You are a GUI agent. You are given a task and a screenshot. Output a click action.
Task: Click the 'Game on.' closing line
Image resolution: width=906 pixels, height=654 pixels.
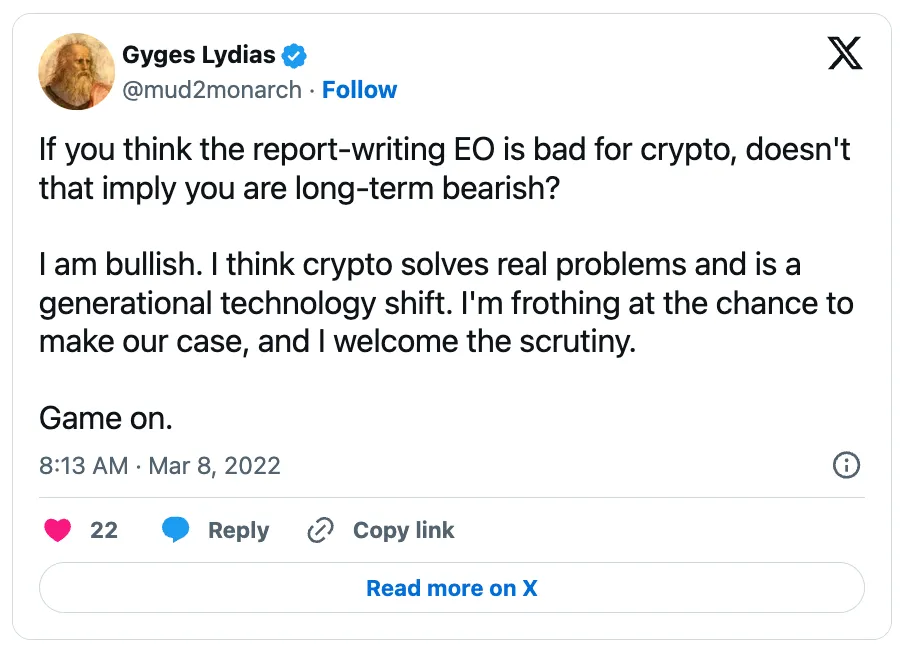(106, 417)
